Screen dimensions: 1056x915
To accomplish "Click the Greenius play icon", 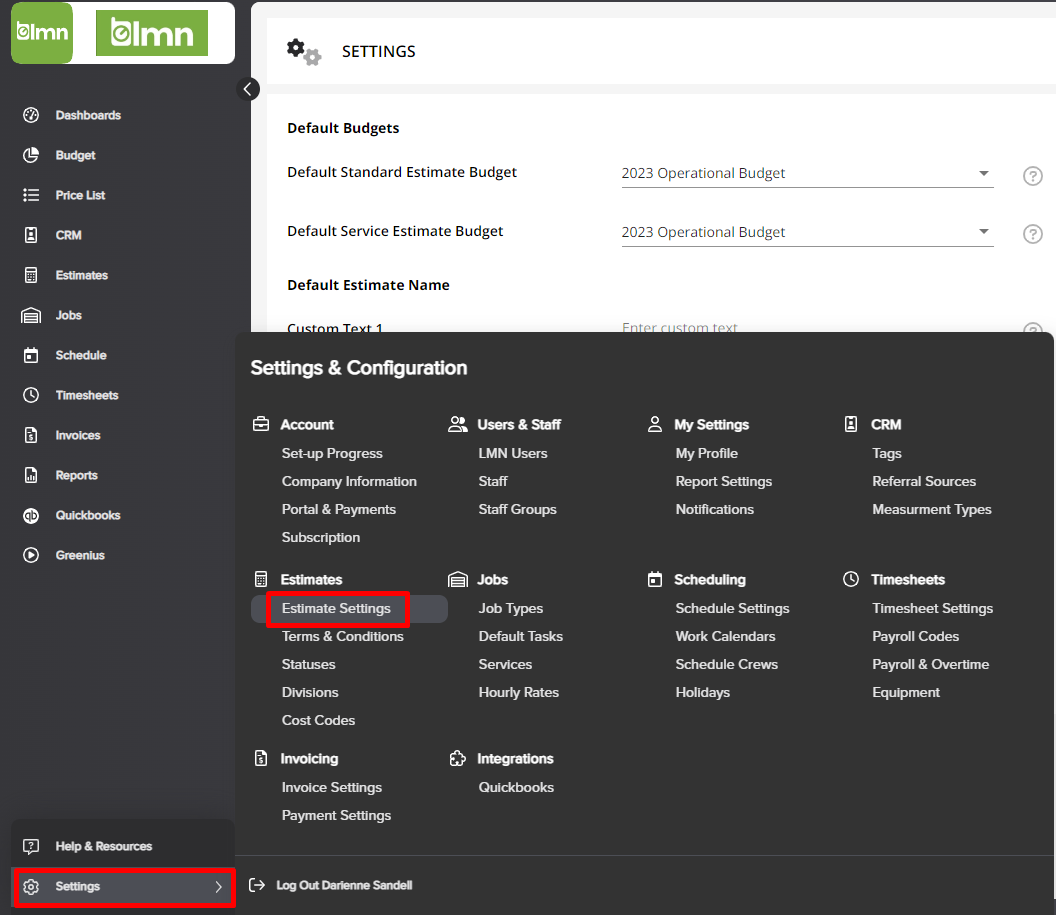I will (x=31, y=555).
